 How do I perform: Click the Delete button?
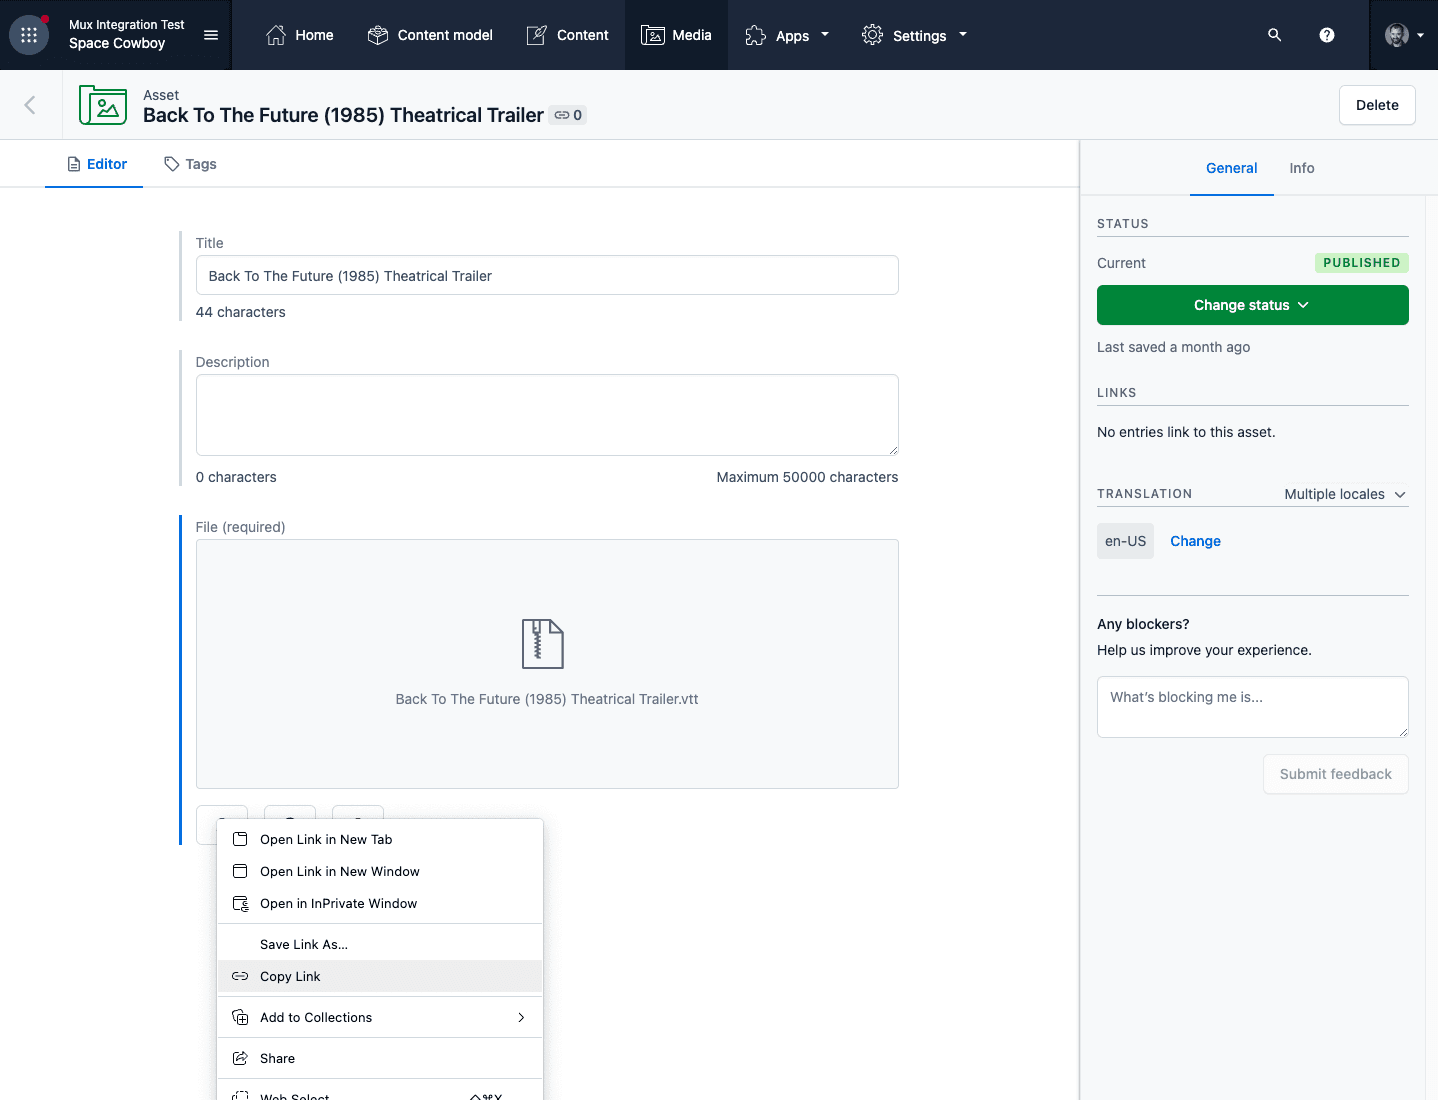click(1377, 105)
